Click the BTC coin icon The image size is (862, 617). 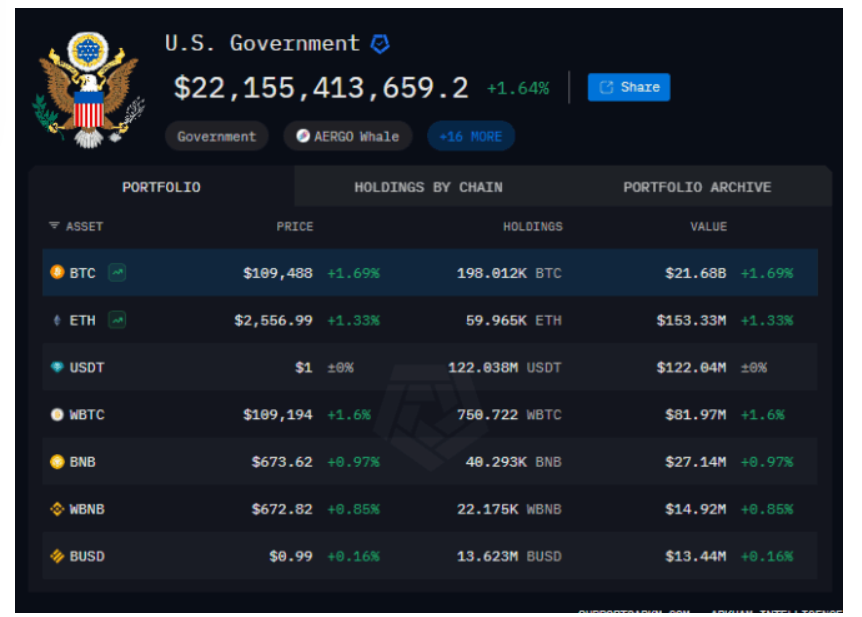click(x=57, y=272)
